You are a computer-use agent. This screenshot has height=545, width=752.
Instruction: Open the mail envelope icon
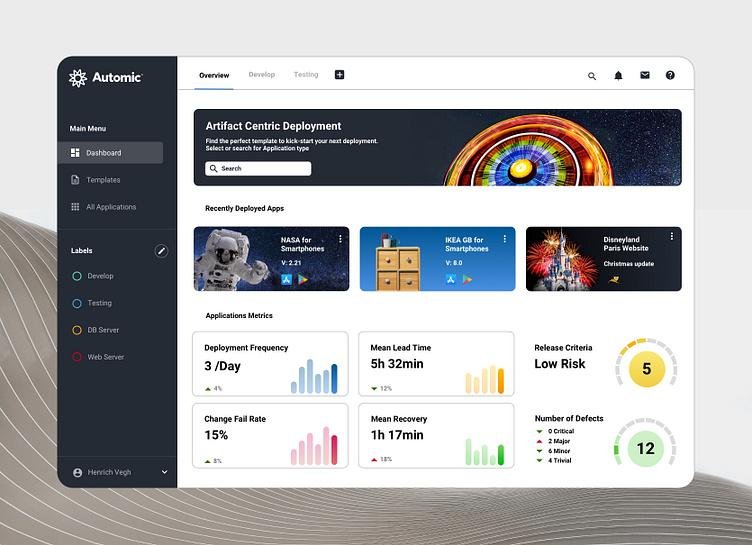[x=645, y=75]
